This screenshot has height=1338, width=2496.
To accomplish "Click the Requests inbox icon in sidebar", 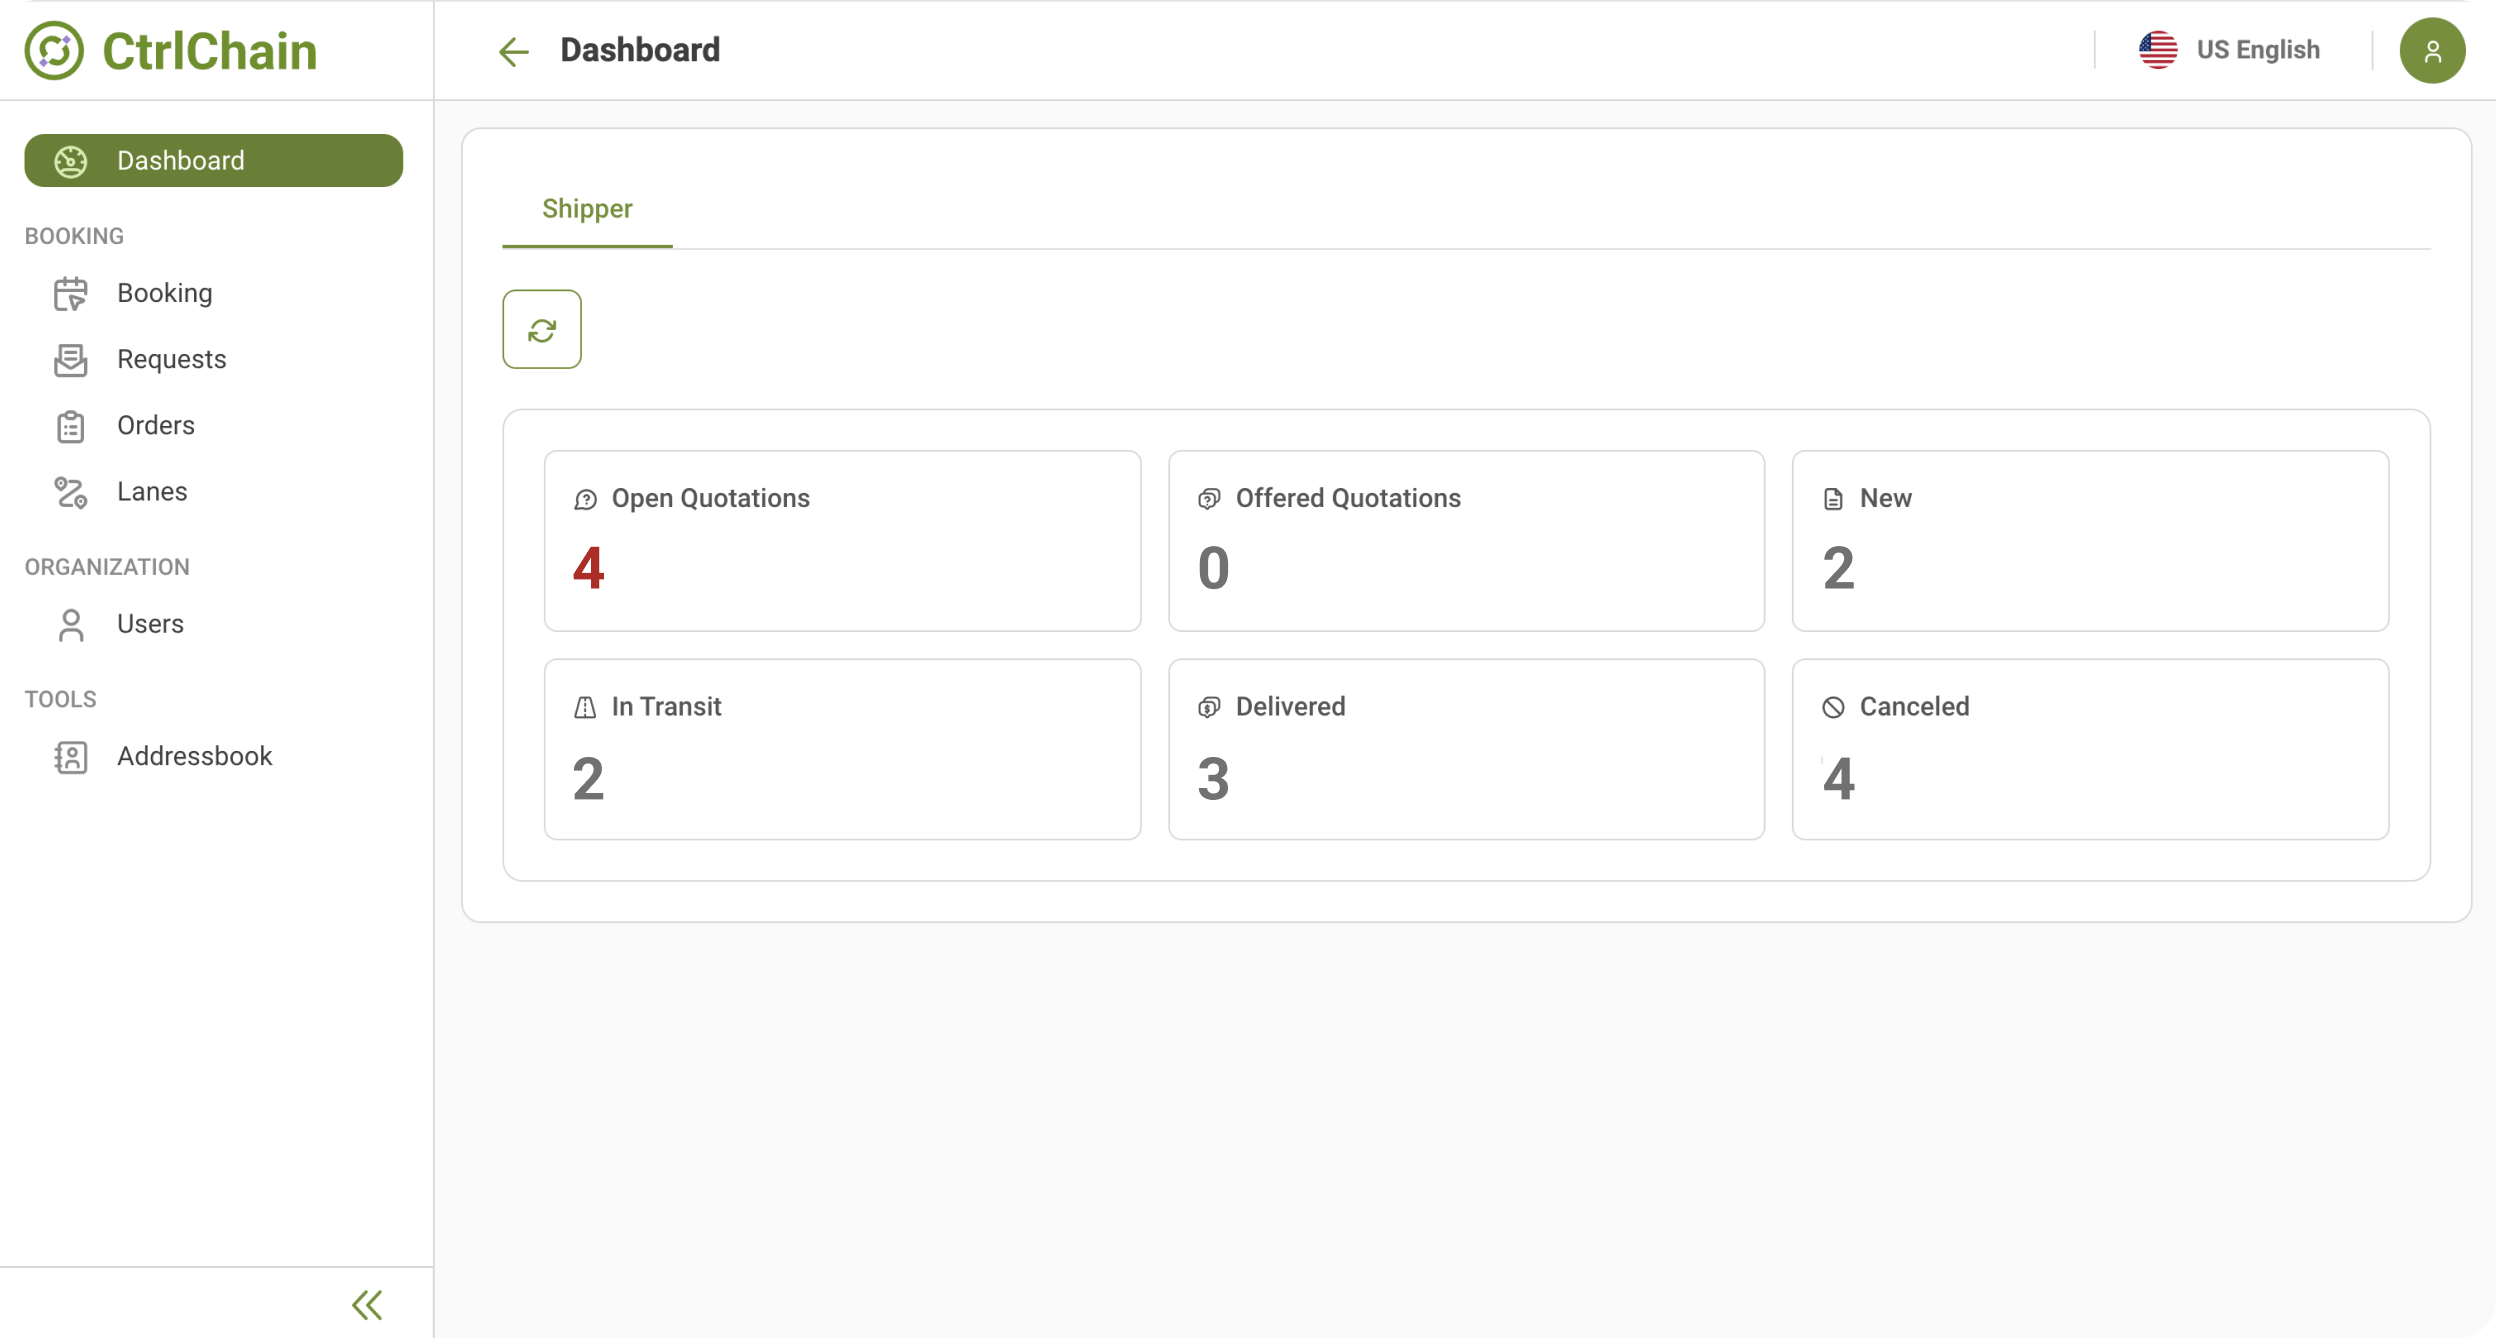I will pyautogui.click(x=70, y=360).
